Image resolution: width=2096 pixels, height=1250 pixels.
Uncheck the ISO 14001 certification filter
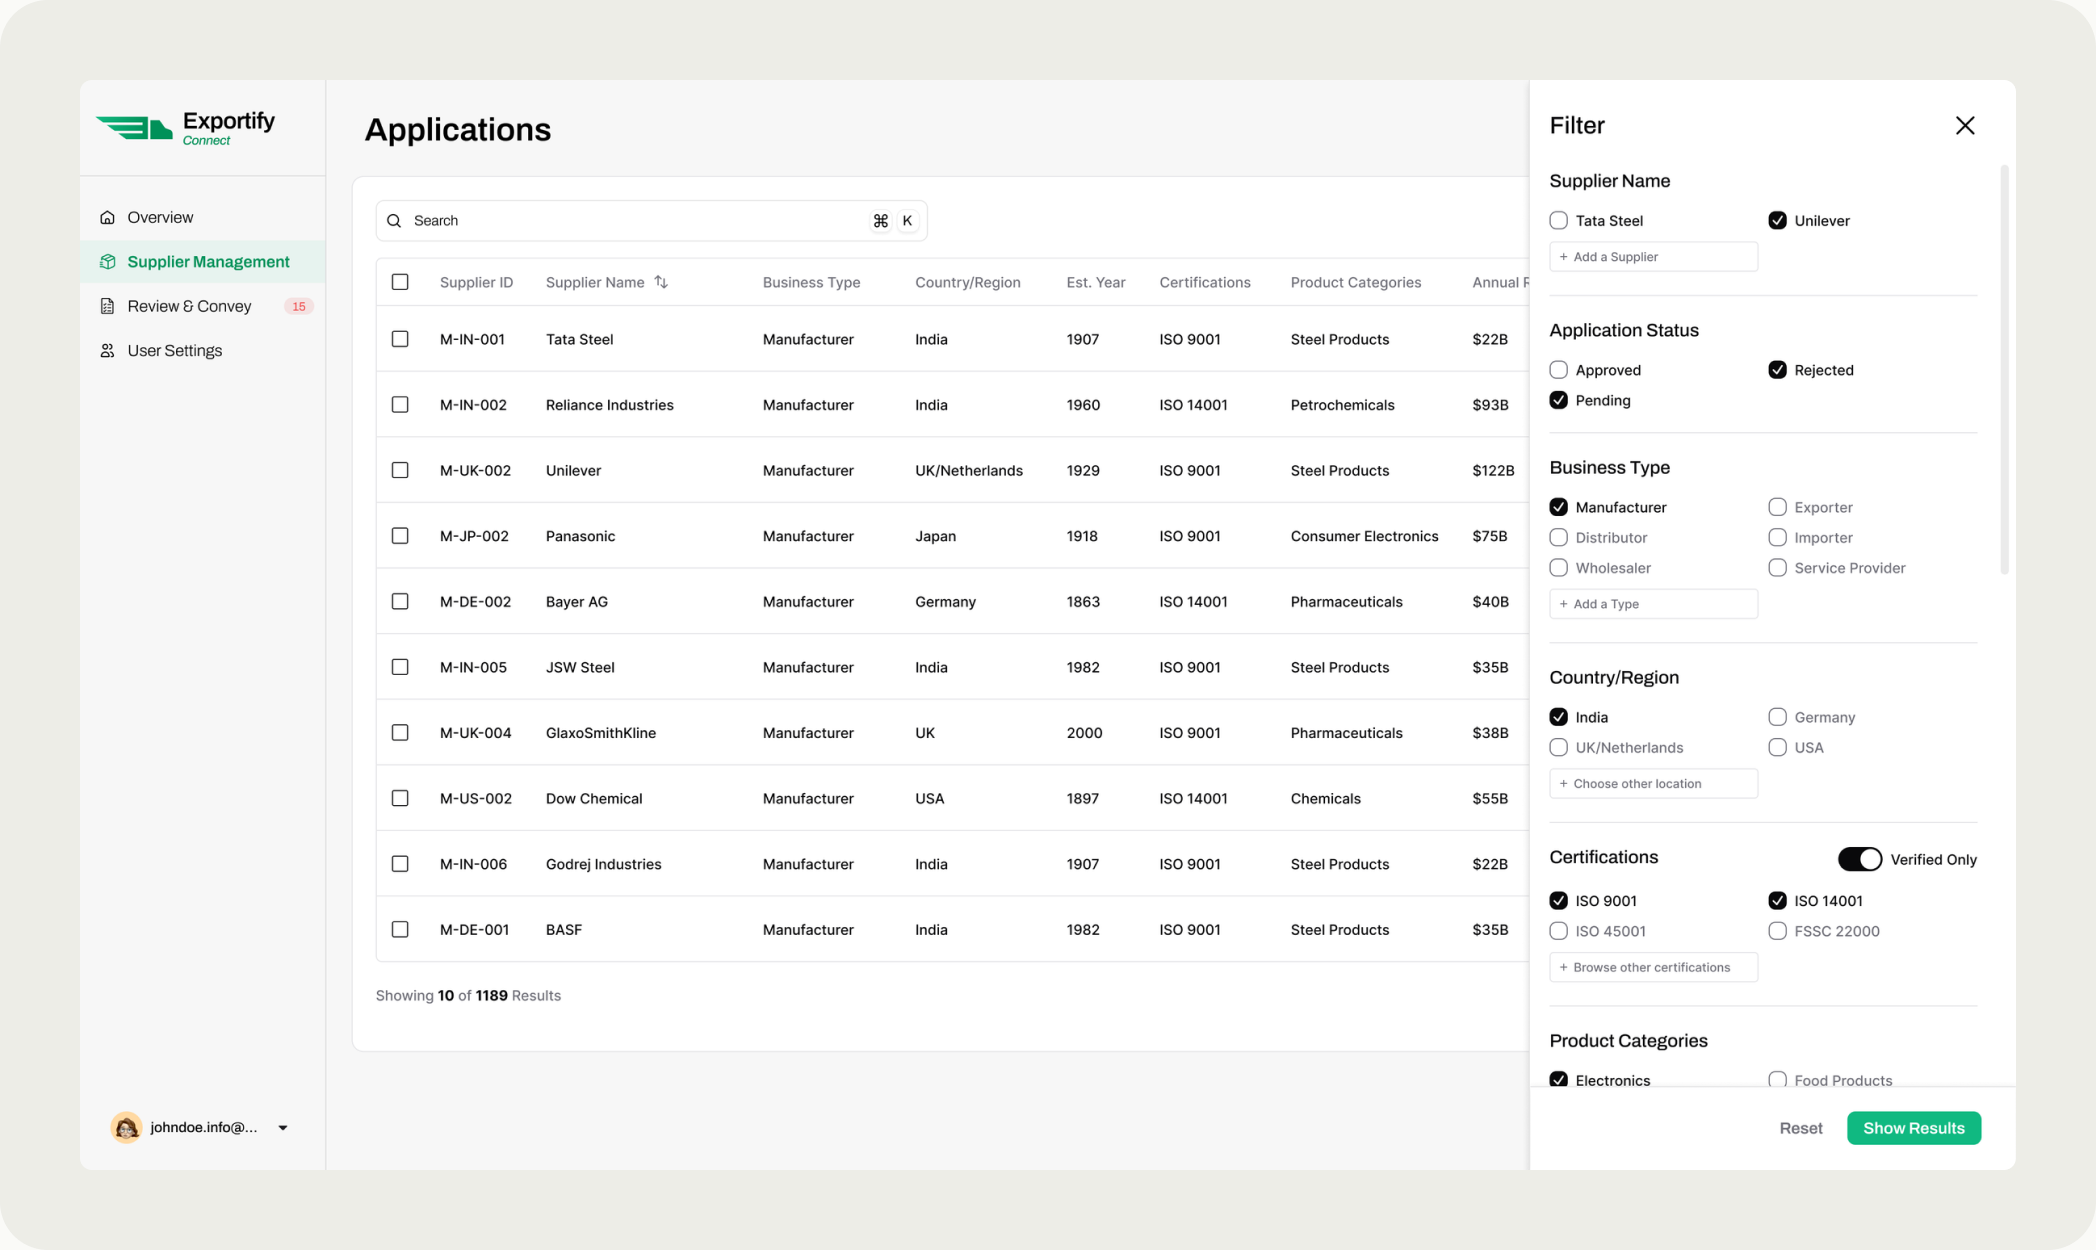[x=1777, y=901]
